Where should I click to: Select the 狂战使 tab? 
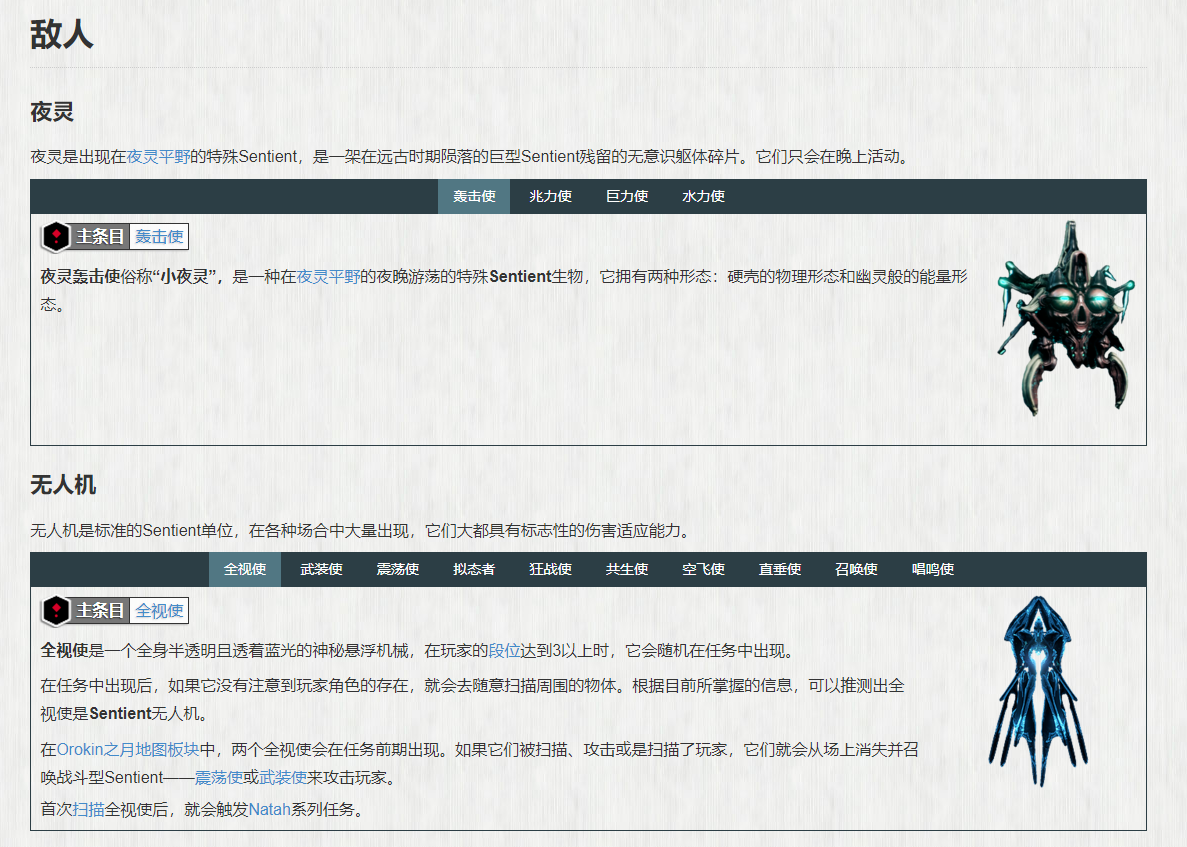pyautogui.click(x=550, y=569)
